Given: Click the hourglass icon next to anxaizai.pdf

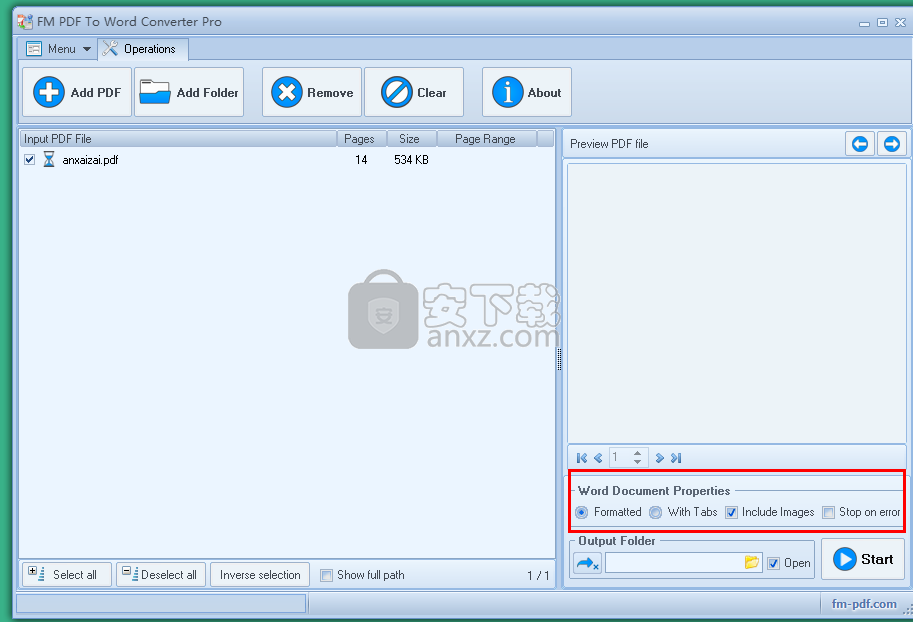Looking at the screenshot, I should [49, 159].
